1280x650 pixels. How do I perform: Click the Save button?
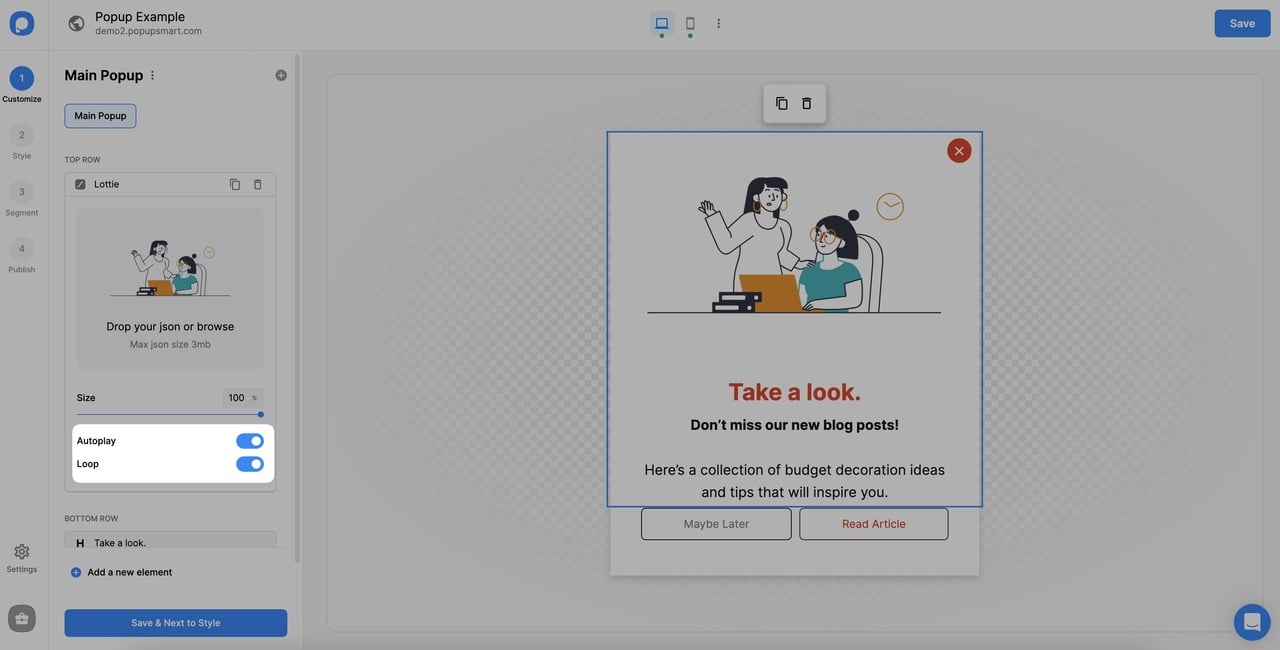(x=1242, y=23)
